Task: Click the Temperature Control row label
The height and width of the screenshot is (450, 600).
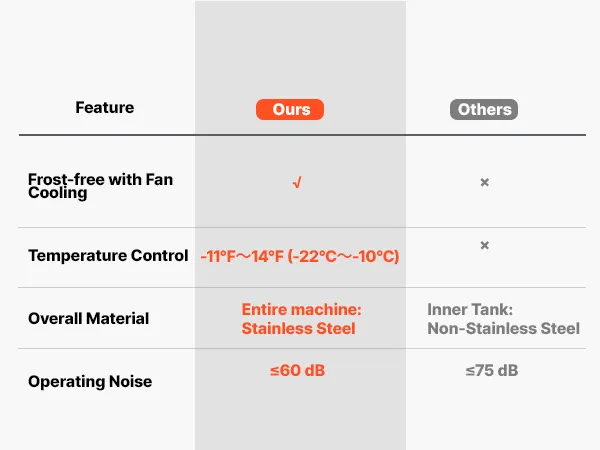Action: coord(108,256)
